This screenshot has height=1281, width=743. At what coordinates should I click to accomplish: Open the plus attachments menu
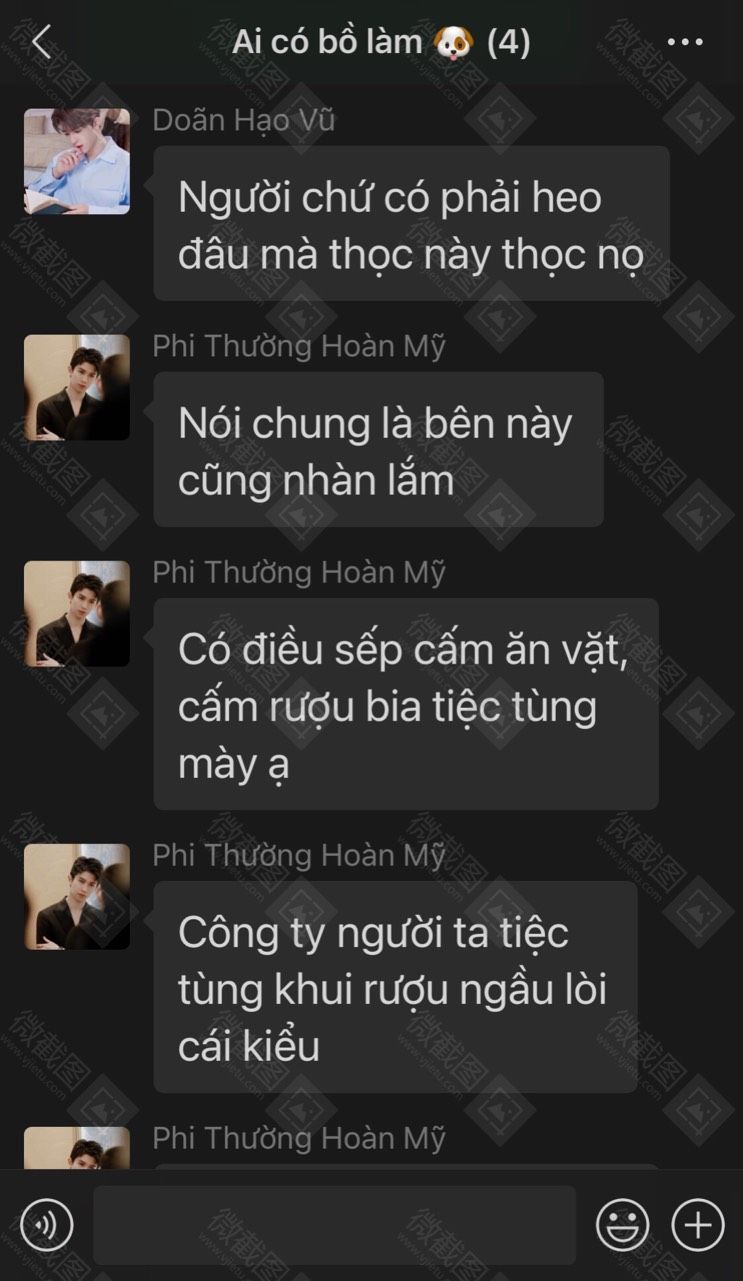[x=698, y=1224]
